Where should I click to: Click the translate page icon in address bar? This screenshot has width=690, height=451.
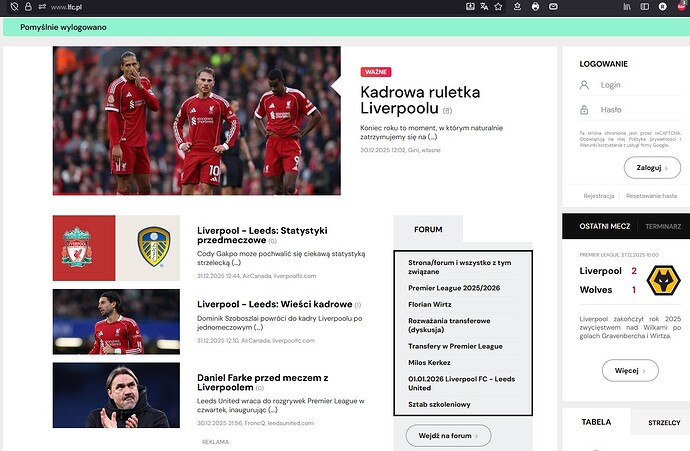[484, 7]
